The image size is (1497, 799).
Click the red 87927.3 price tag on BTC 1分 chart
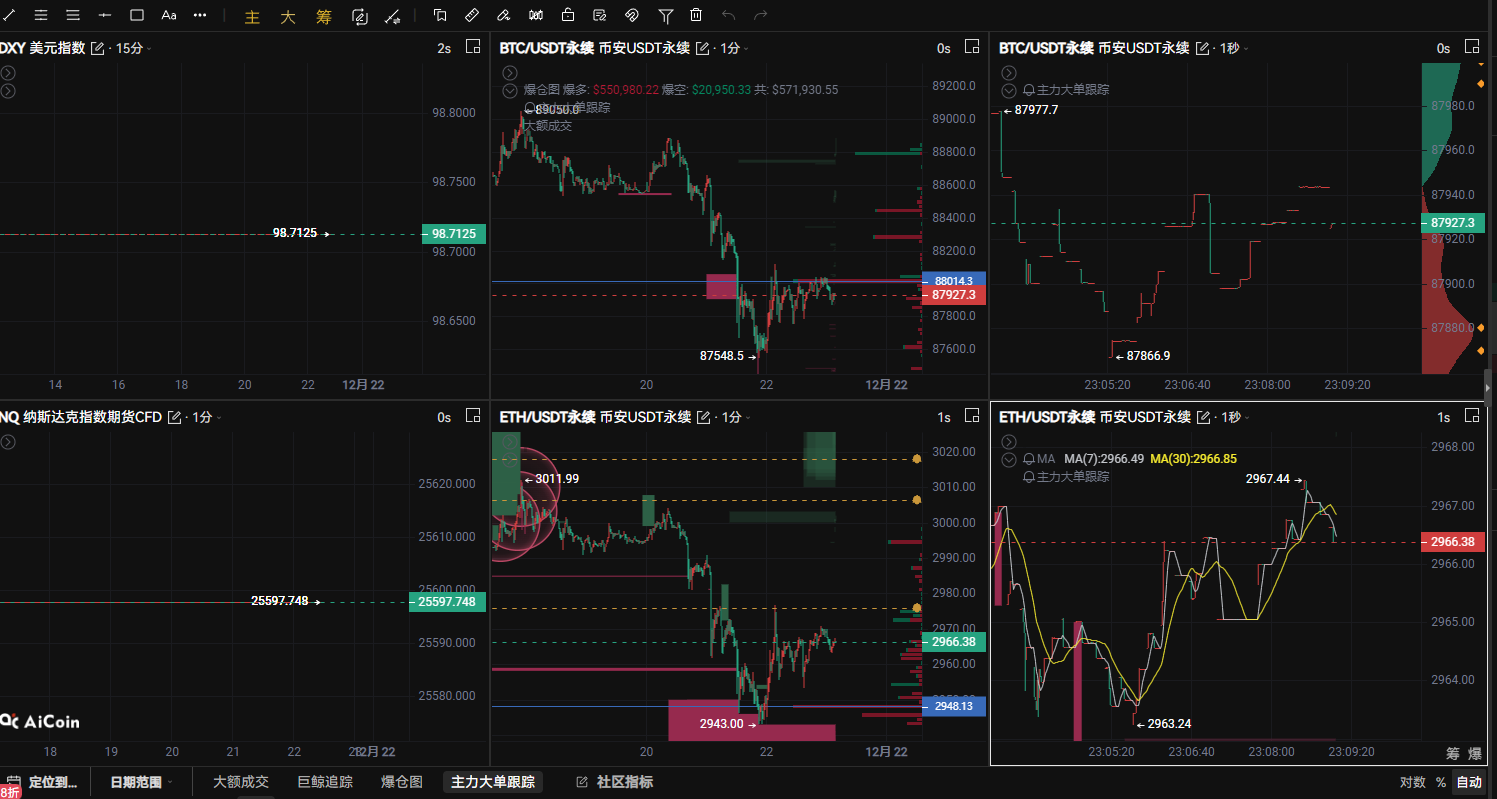pos(953,296)
